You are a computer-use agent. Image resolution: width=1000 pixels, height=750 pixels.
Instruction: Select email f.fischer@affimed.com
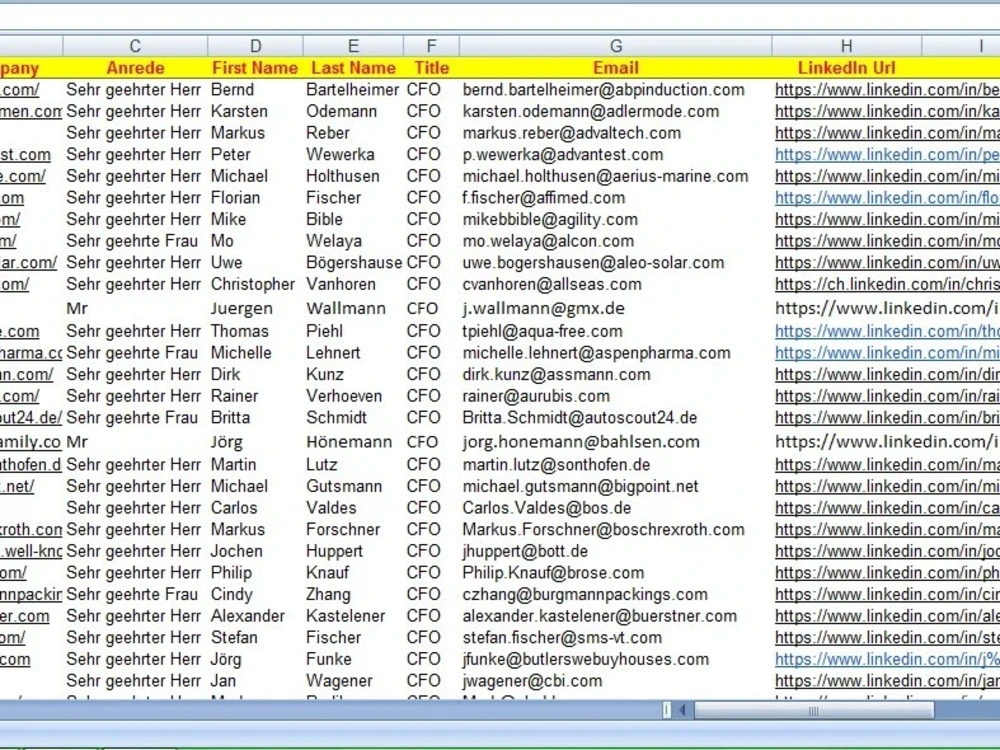point(543,198)
